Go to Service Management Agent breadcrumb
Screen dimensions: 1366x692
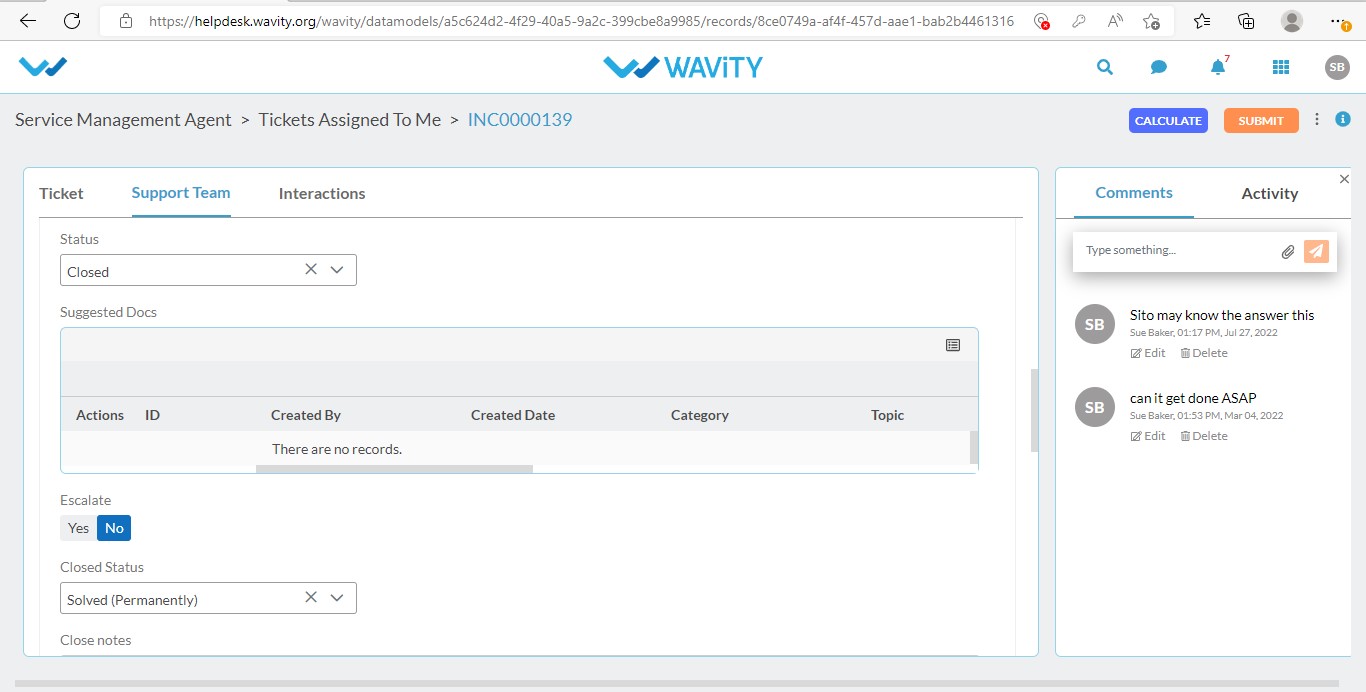click(x=123, y=120)
